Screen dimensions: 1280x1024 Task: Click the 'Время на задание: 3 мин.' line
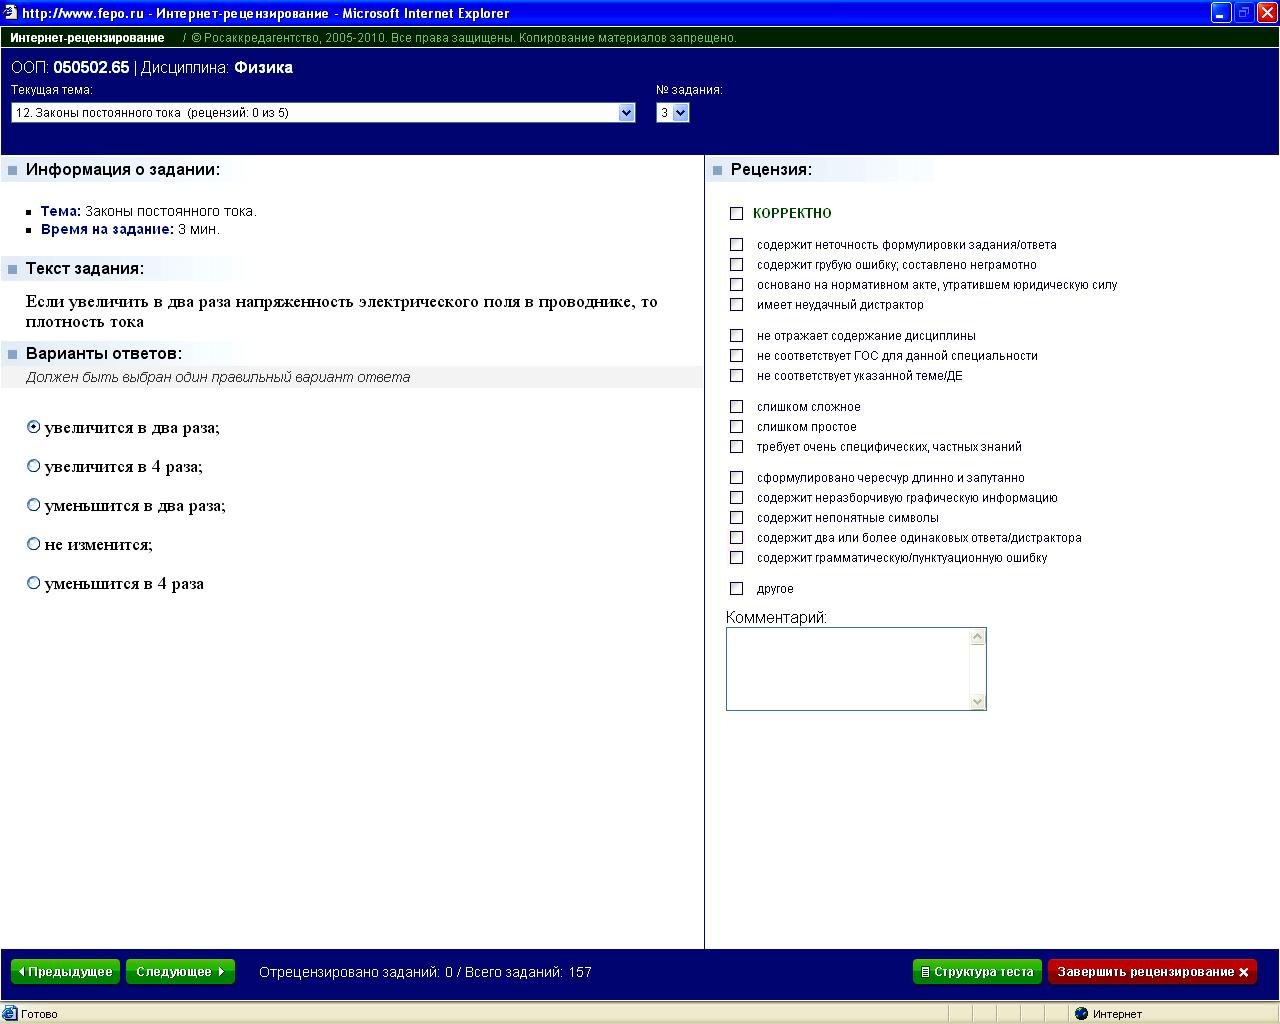coord(130,229)
